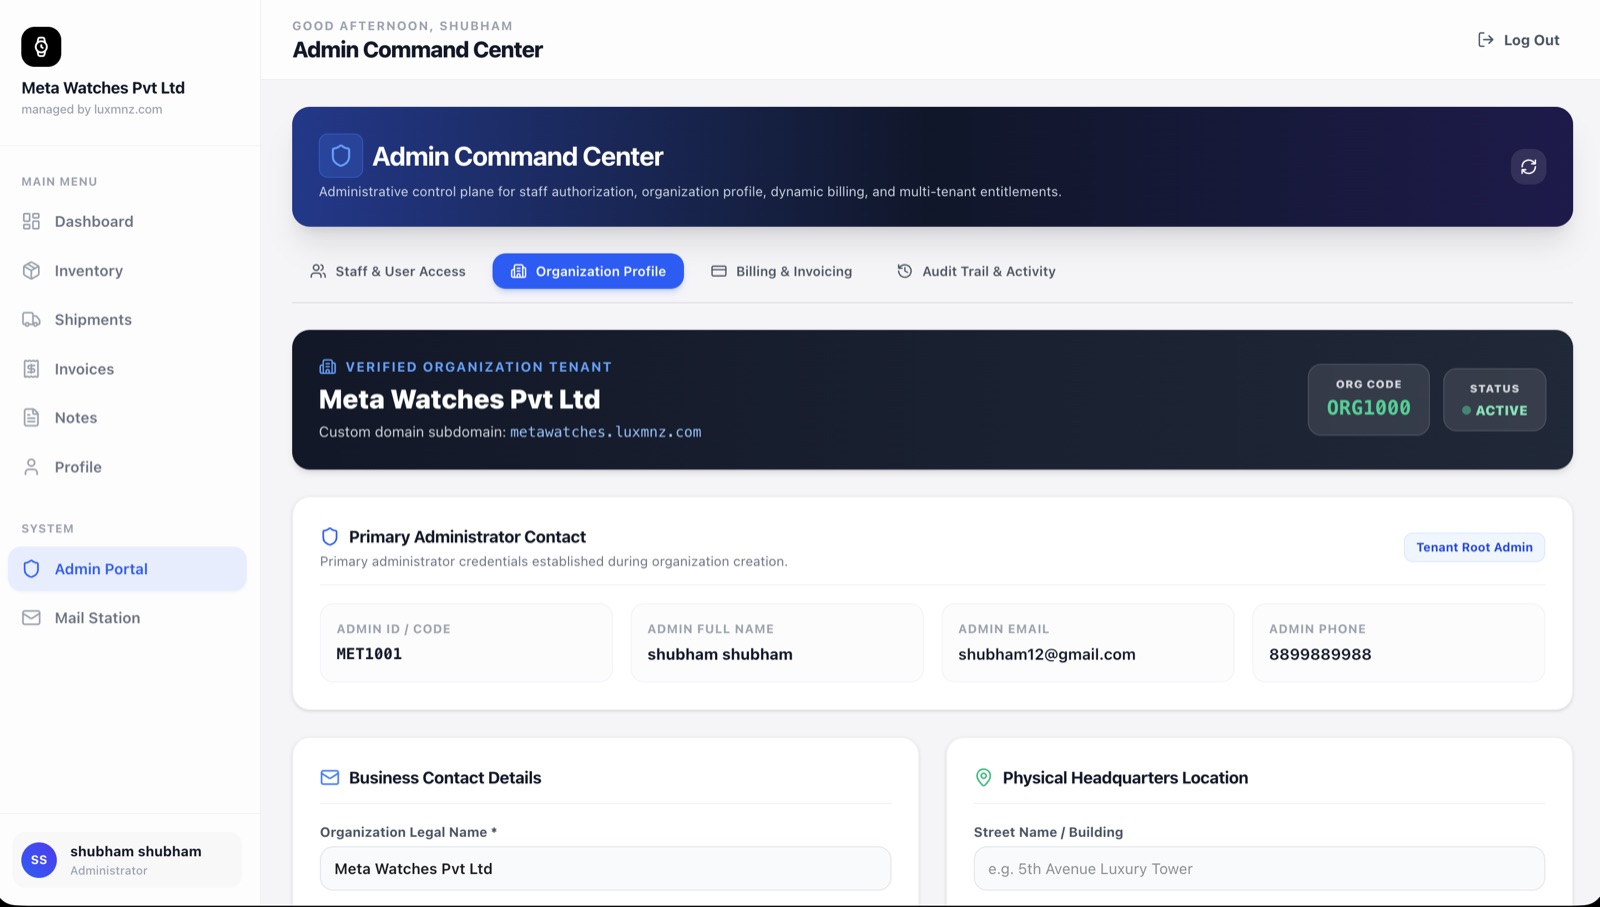Click the shubham shubham Administrator user card
Image resolution: width=1600 pixels, height=907 pixels.
(127, 860)
